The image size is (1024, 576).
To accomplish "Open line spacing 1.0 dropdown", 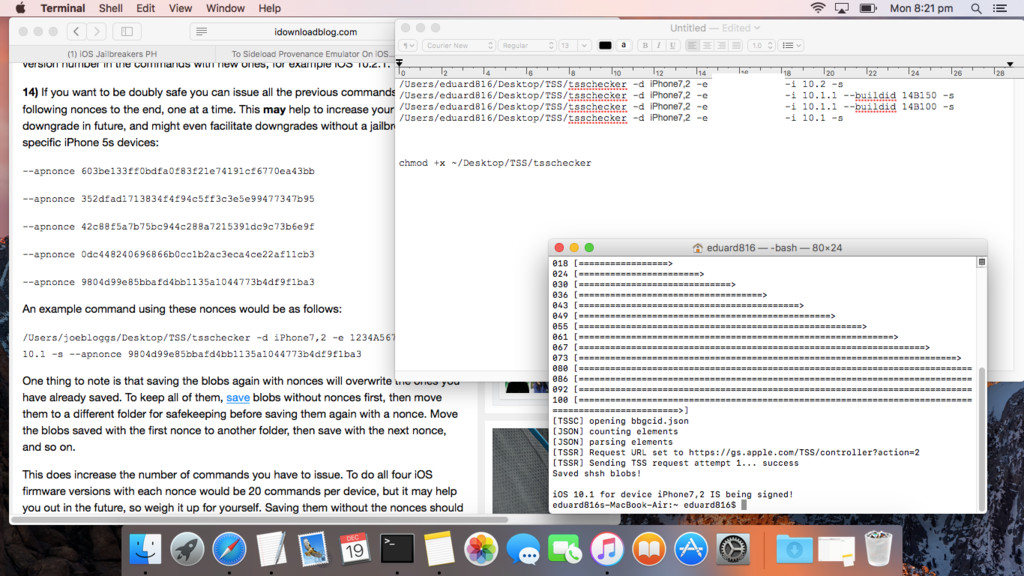I will tap(761, 45).
